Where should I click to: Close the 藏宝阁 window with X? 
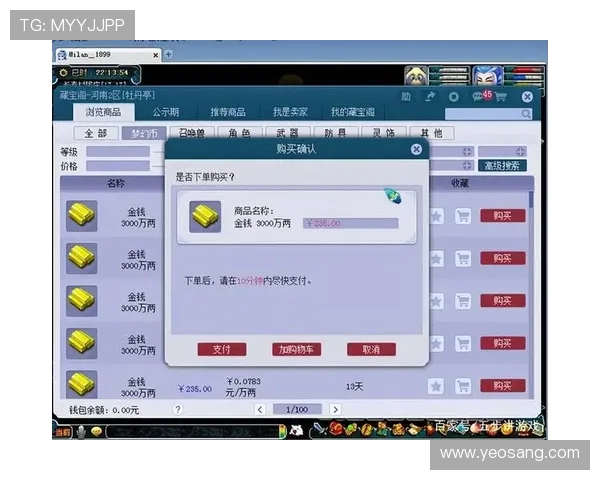click(527, 97)
